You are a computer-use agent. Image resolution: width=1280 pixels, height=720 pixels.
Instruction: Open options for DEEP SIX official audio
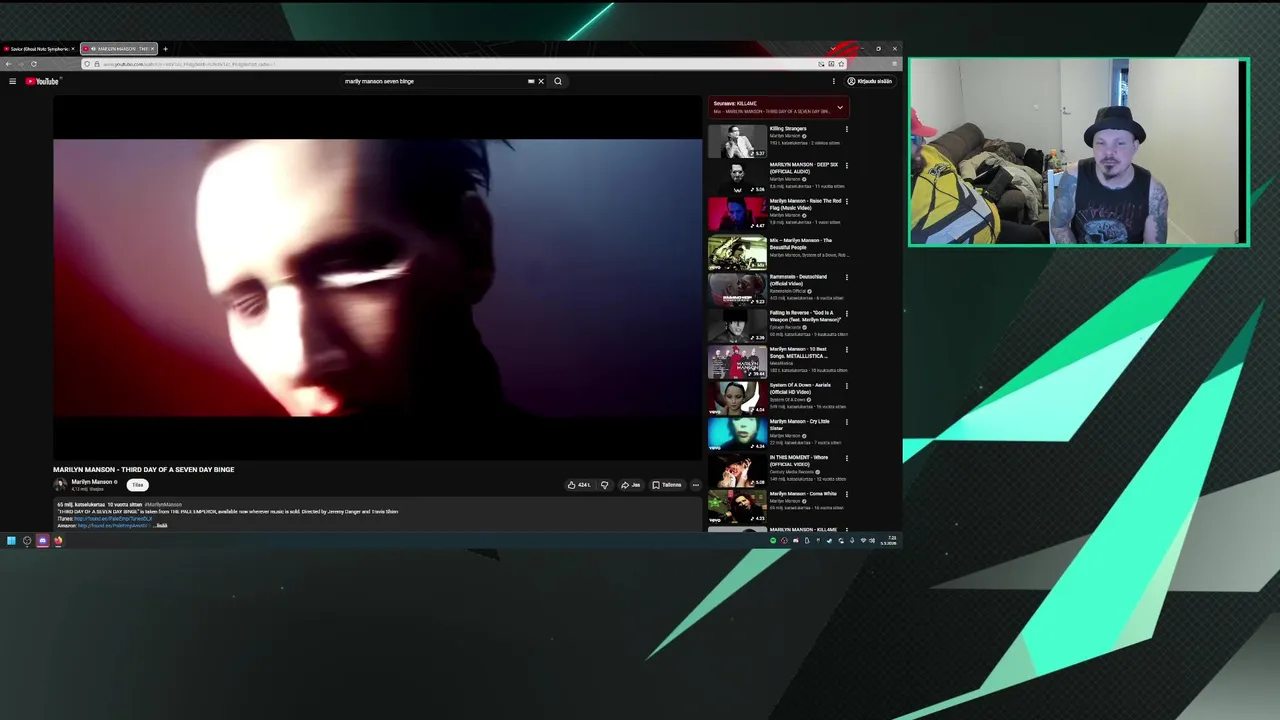click(847, 165)
